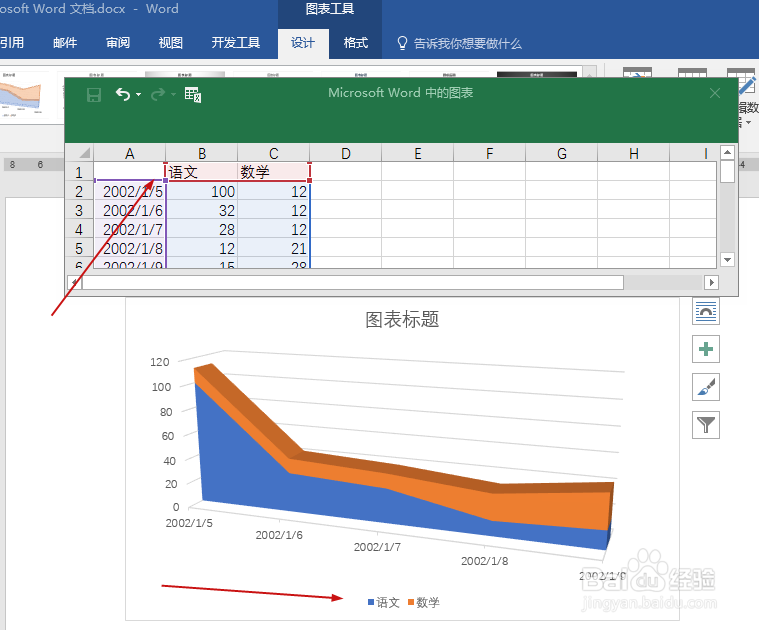The image size is (759, 630).
Task: Click the select-all corner of the spreadsheet
Action: tap(80, 153)
